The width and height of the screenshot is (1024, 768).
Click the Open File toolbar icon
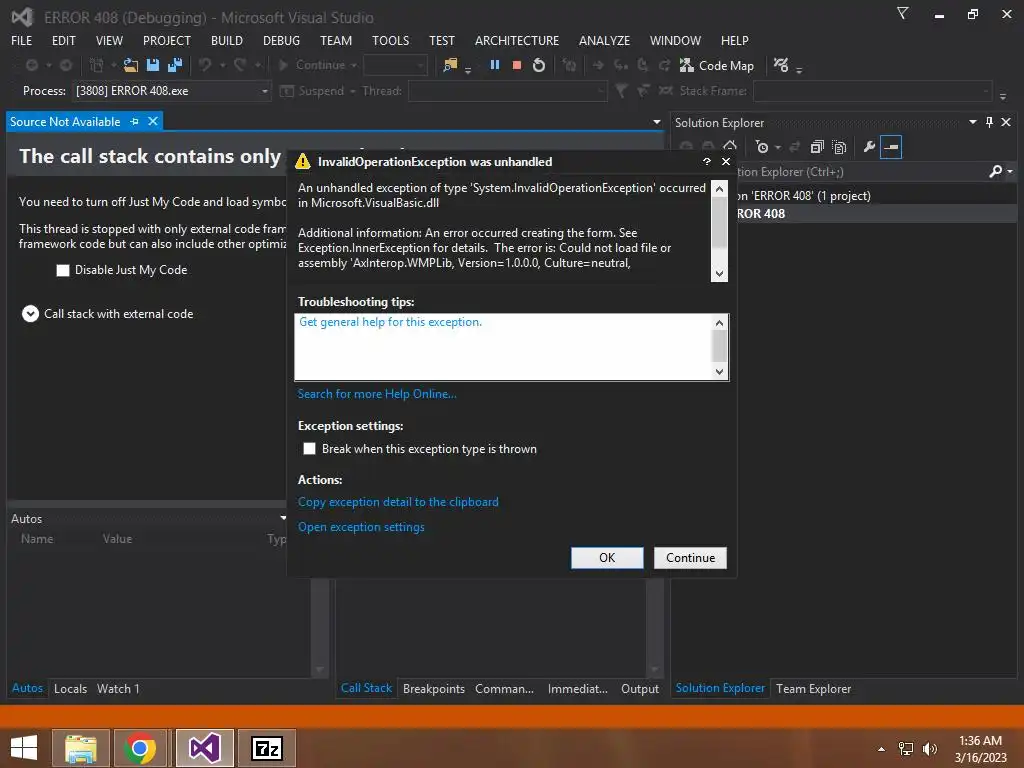[x=131, y=65]
